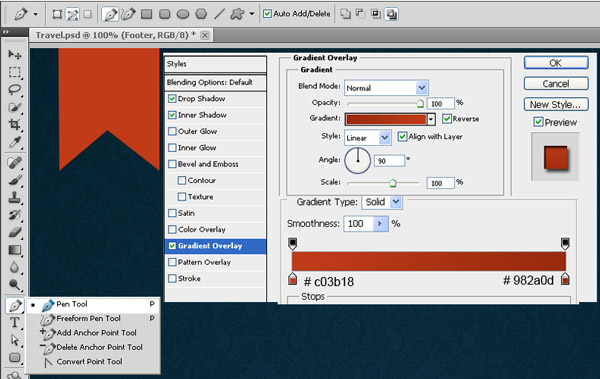Open tool preset picker arrow

click(36, 15)
